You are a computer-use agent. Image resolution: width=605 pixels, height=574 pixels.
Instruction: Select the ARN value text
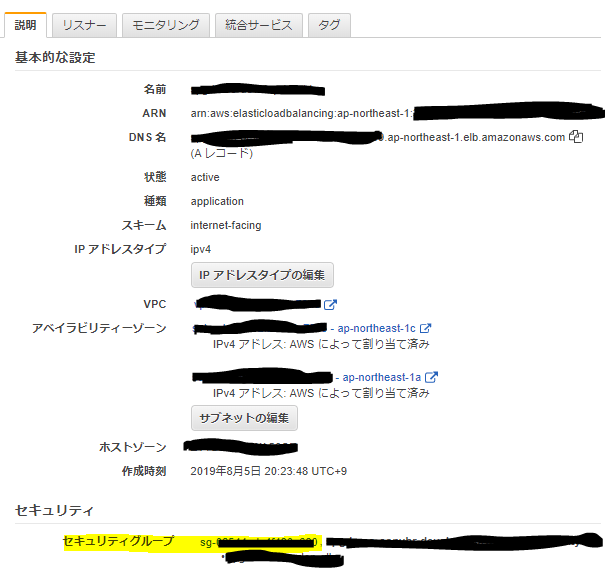pyautogui.click(x=397, y=113)
